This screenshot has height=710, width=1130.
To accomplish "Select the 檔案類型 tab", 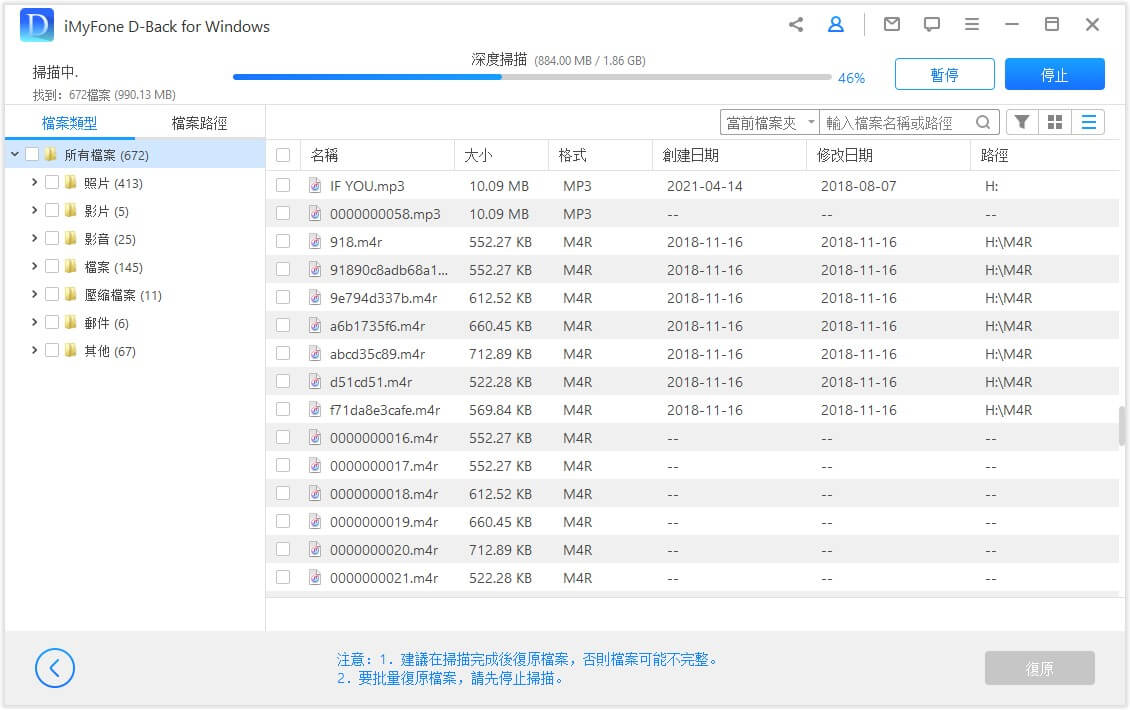I will (x=70, y=123).
